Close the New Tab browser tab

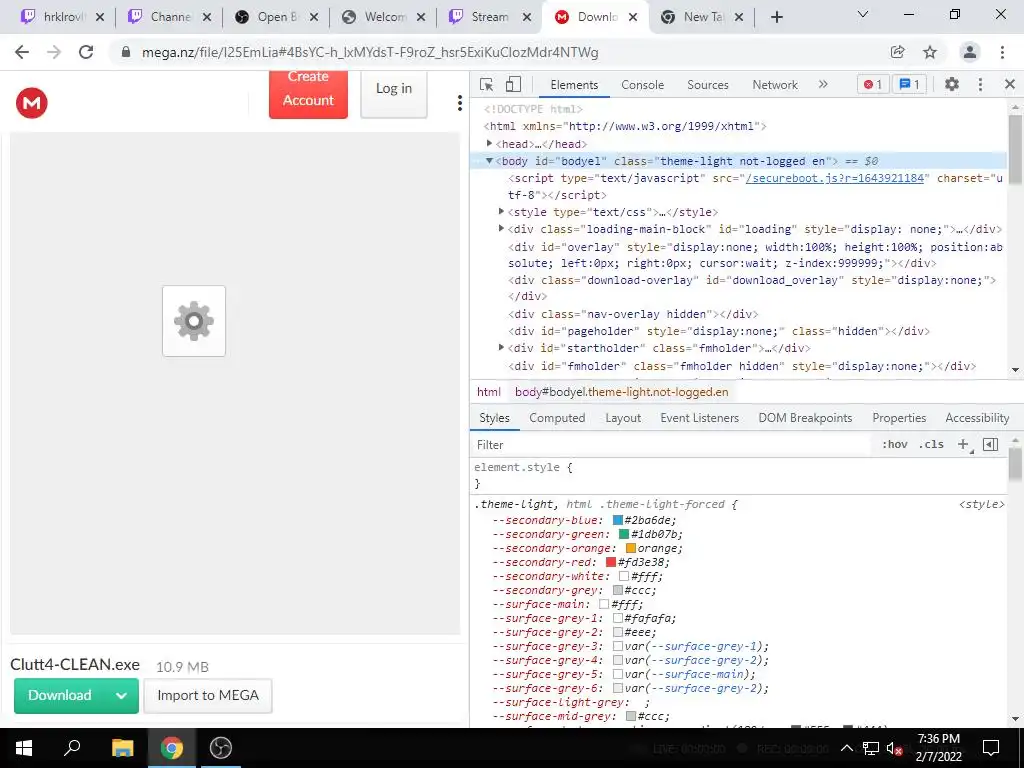739,18
